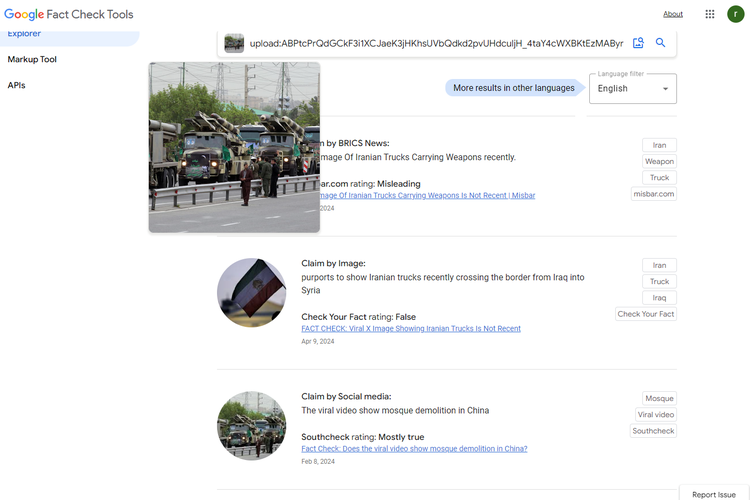The width and height of the screenshot is (750, 500).
Task: Click the Google Fact Check Tools logo
Action: [x=68, y=14]
